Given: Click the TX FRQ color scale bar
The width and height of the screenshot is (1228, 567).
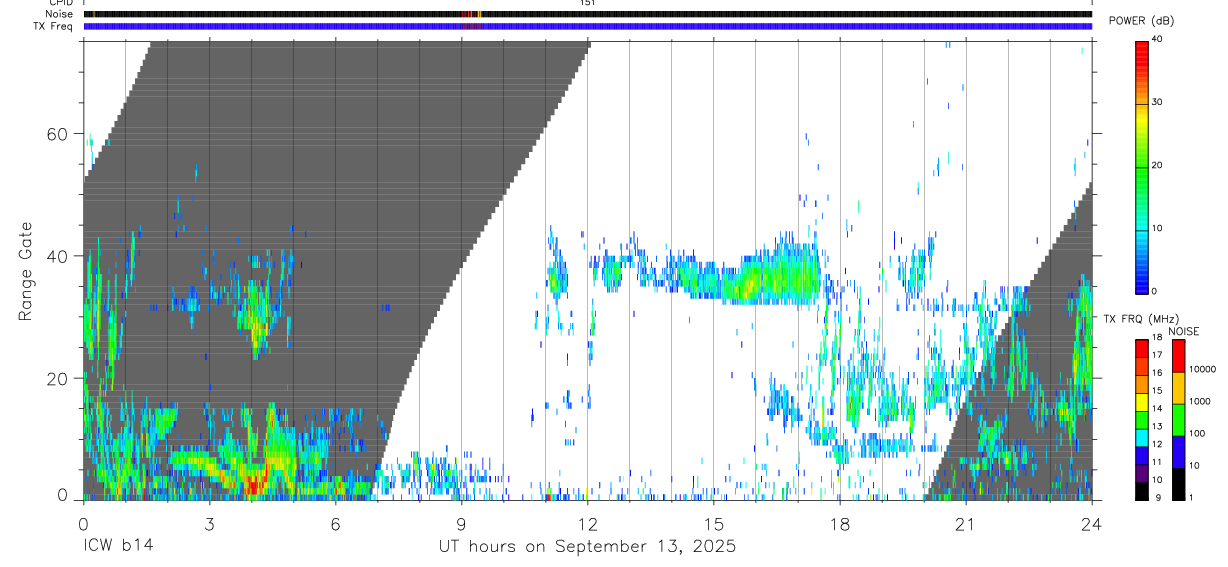Looking at the screenshot, I should (x=1141, y=419).
